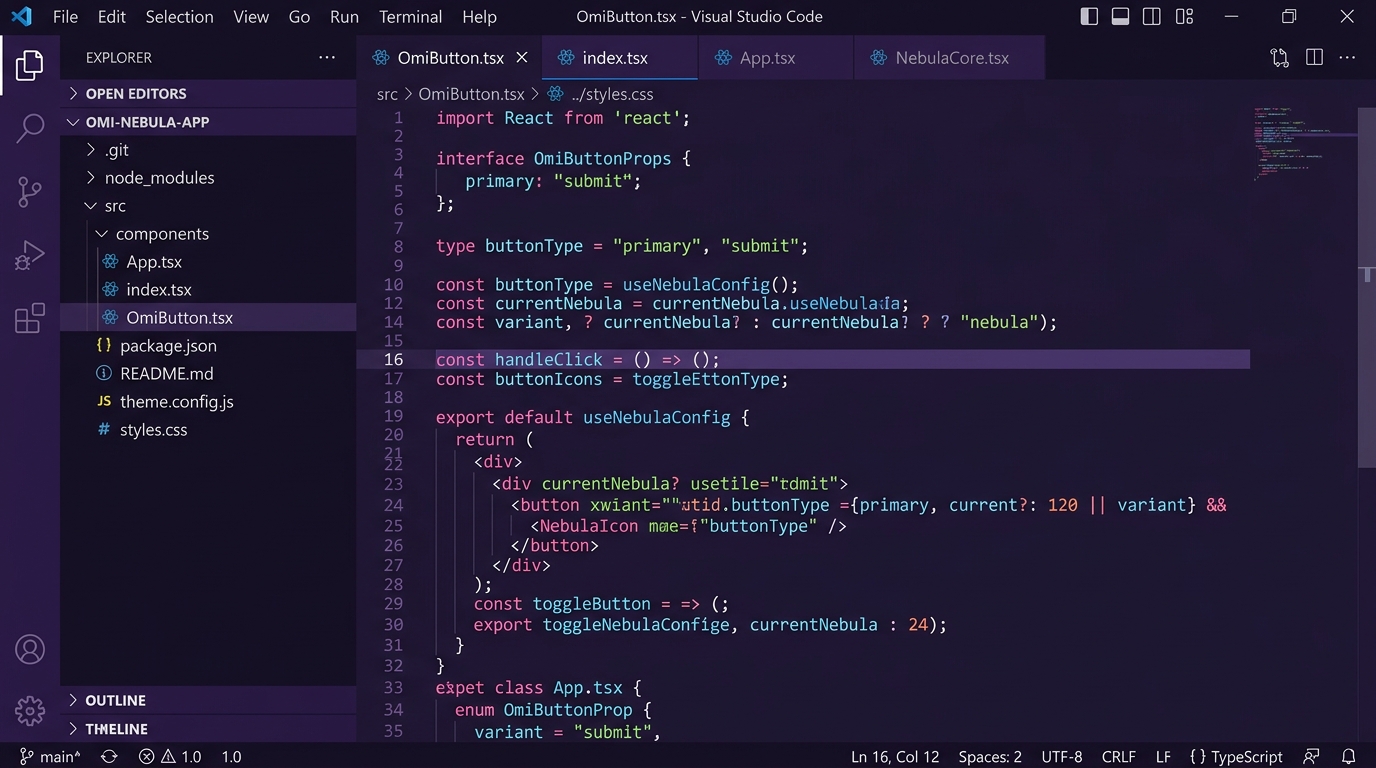Open the Source Control view
This screenshot has height=768, width=1376.
[30, 192]
